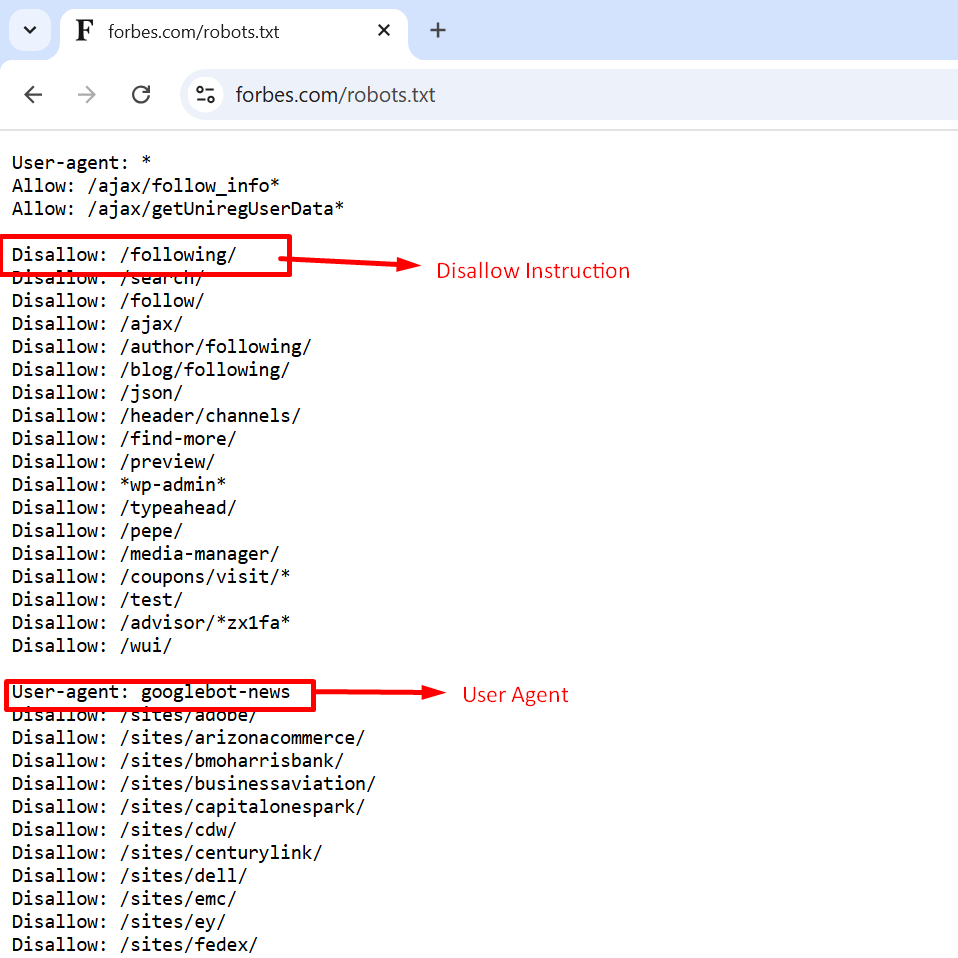Click 'Disallow: /preview/' line
Screen dimensions: 958x958
(x=113, y=462)
